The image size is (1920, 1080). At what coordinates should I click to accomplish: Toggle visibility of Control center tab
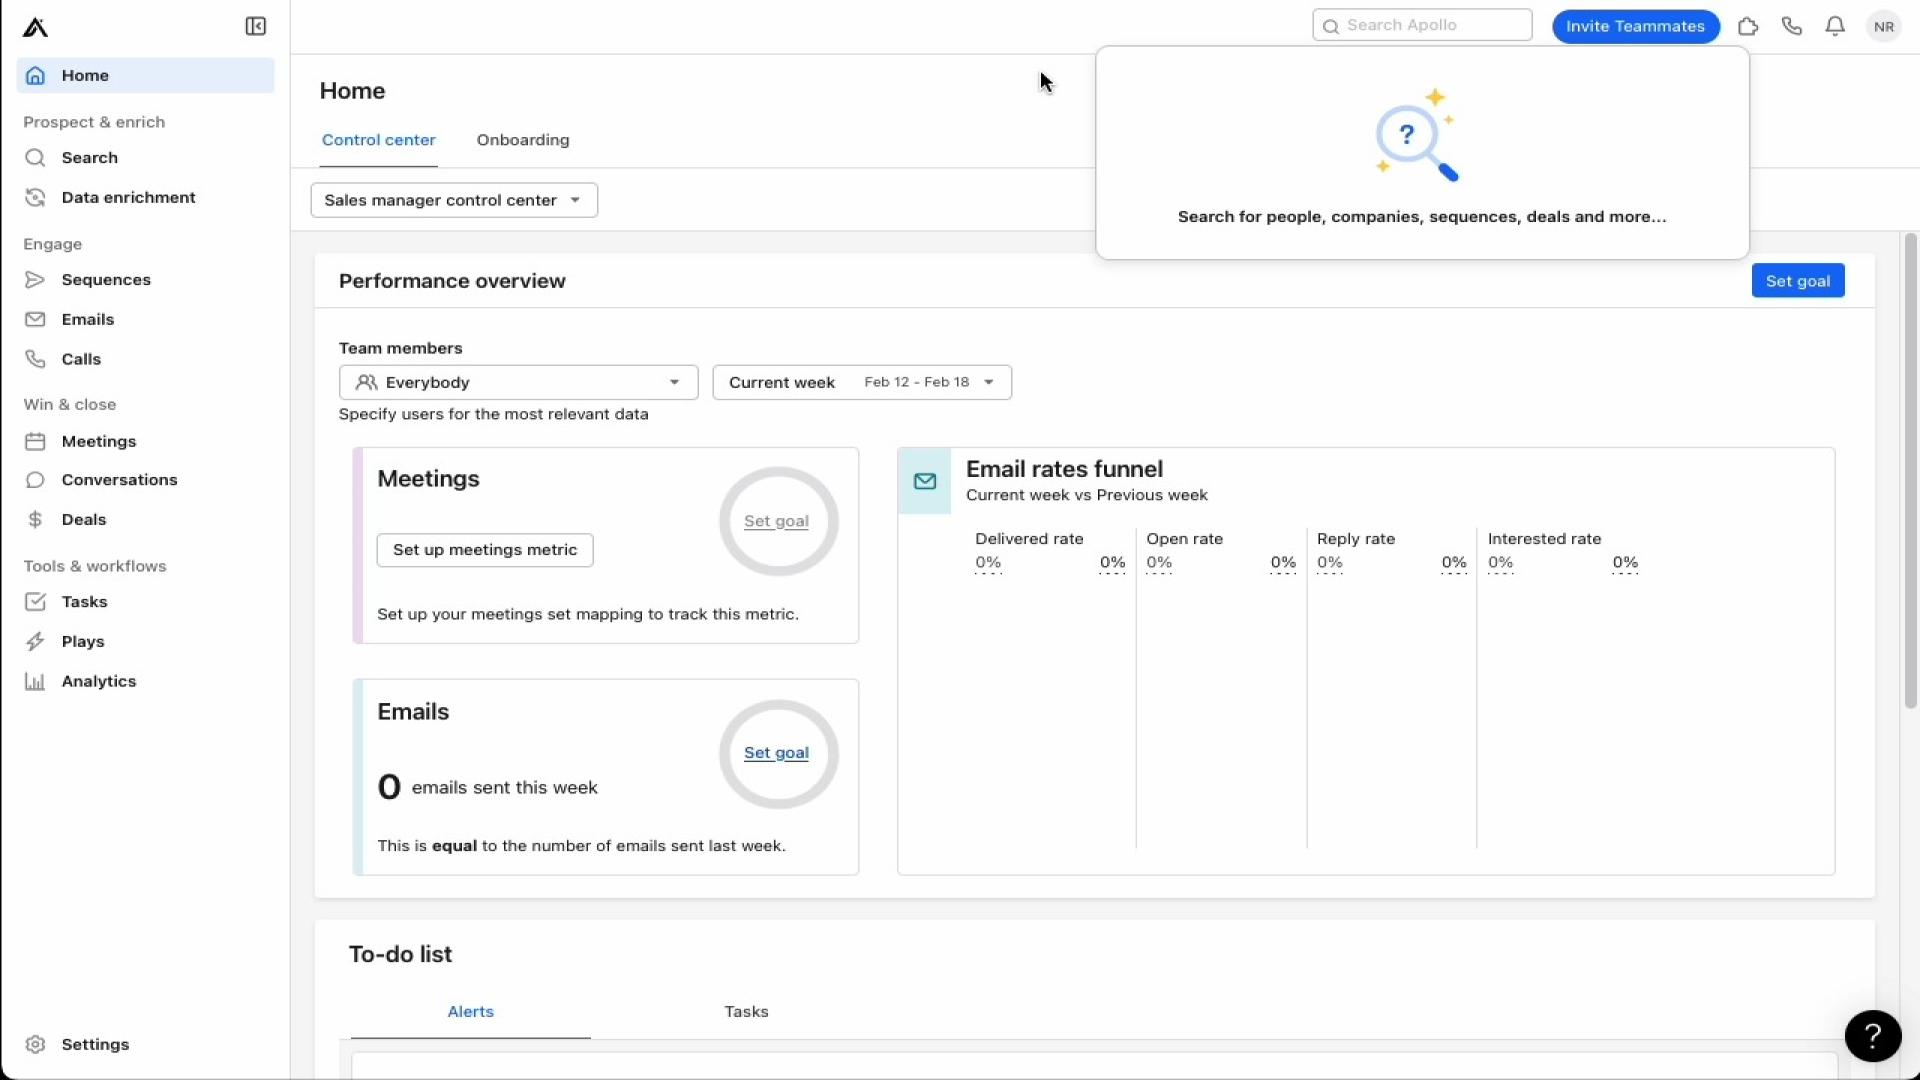(x=378, y=140)
